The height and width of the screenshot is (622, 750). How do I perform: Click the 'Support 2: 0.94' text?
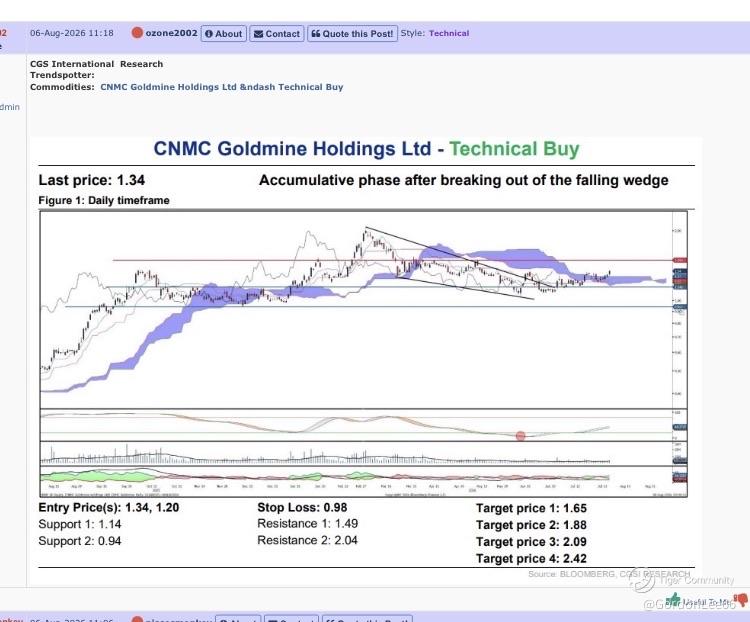coord(80,541)
